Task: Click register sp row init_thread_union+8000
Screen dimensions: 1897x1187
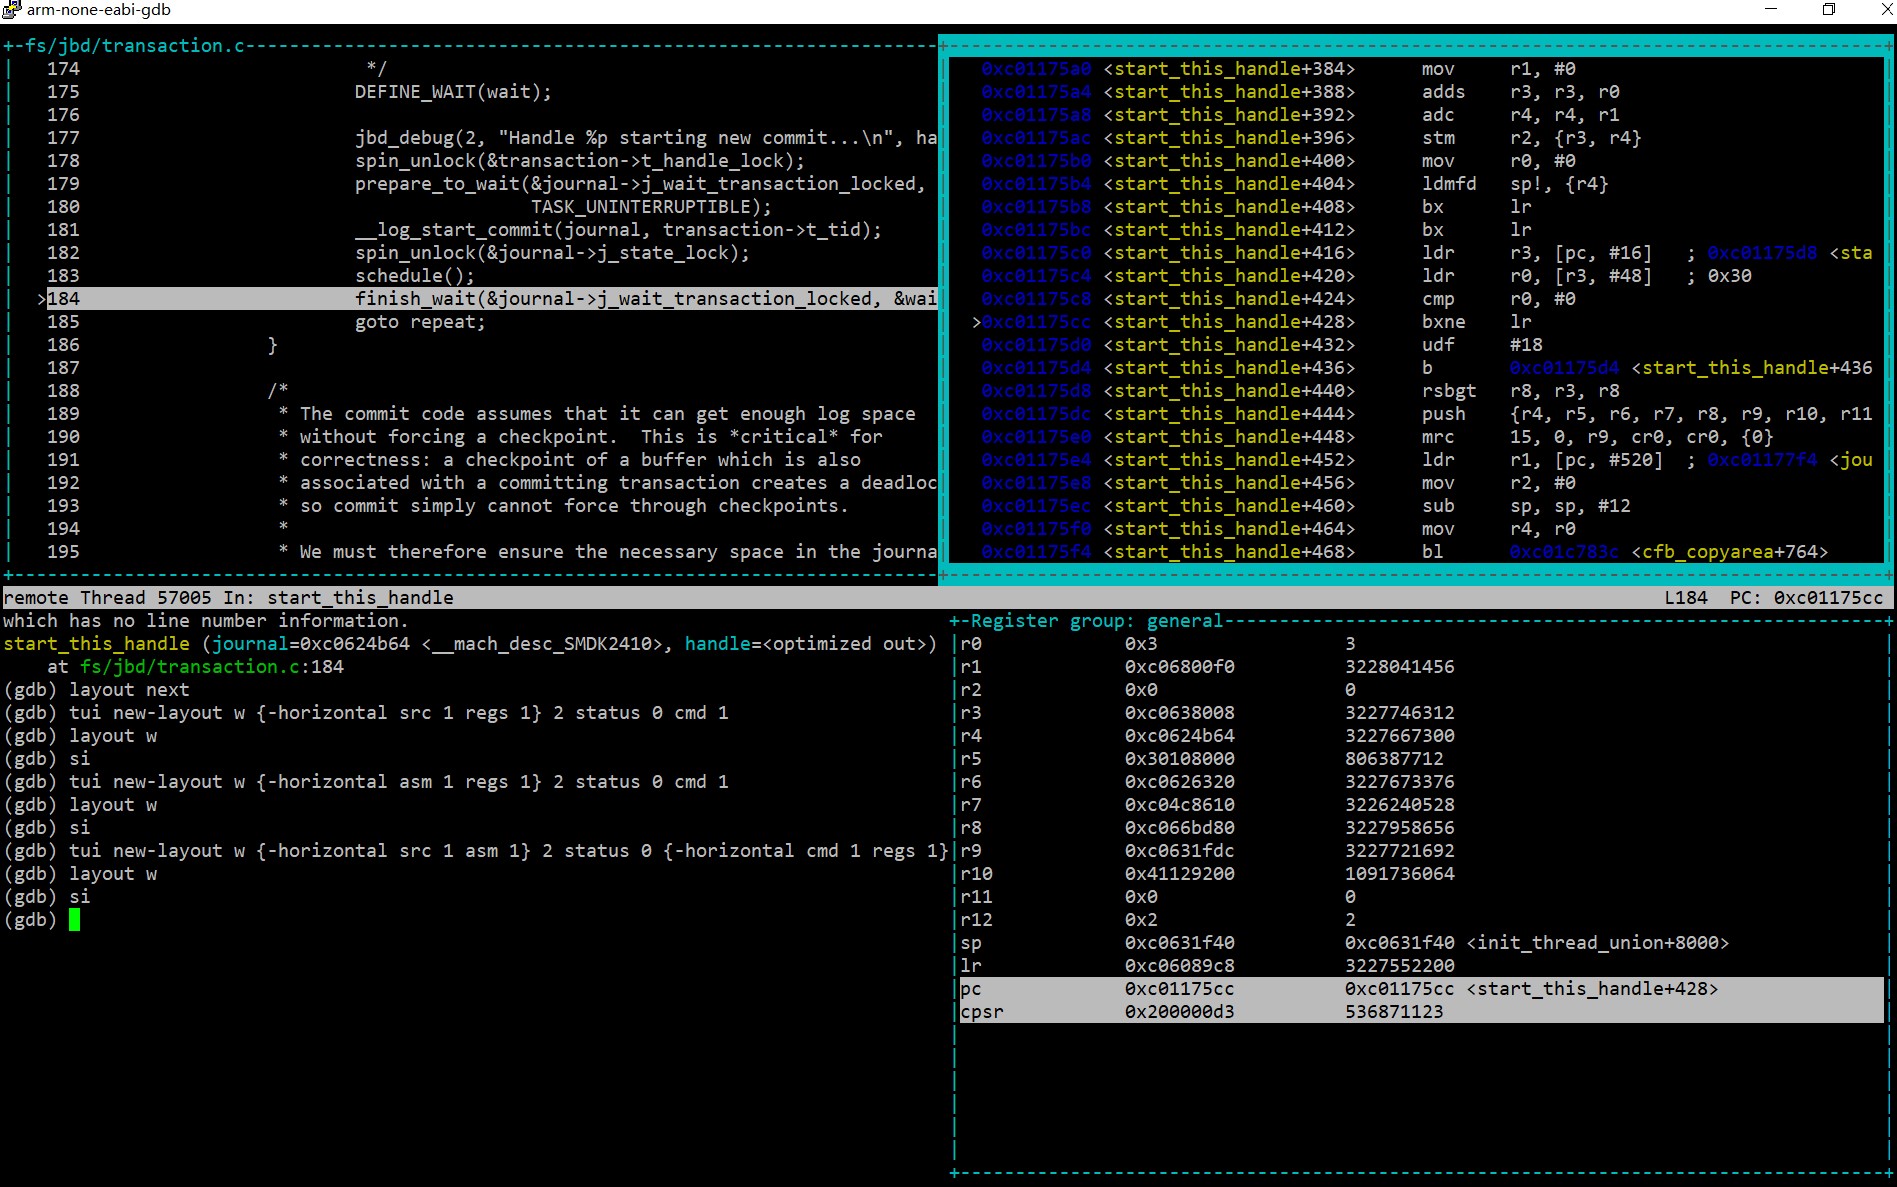Action: (1344, 943)
